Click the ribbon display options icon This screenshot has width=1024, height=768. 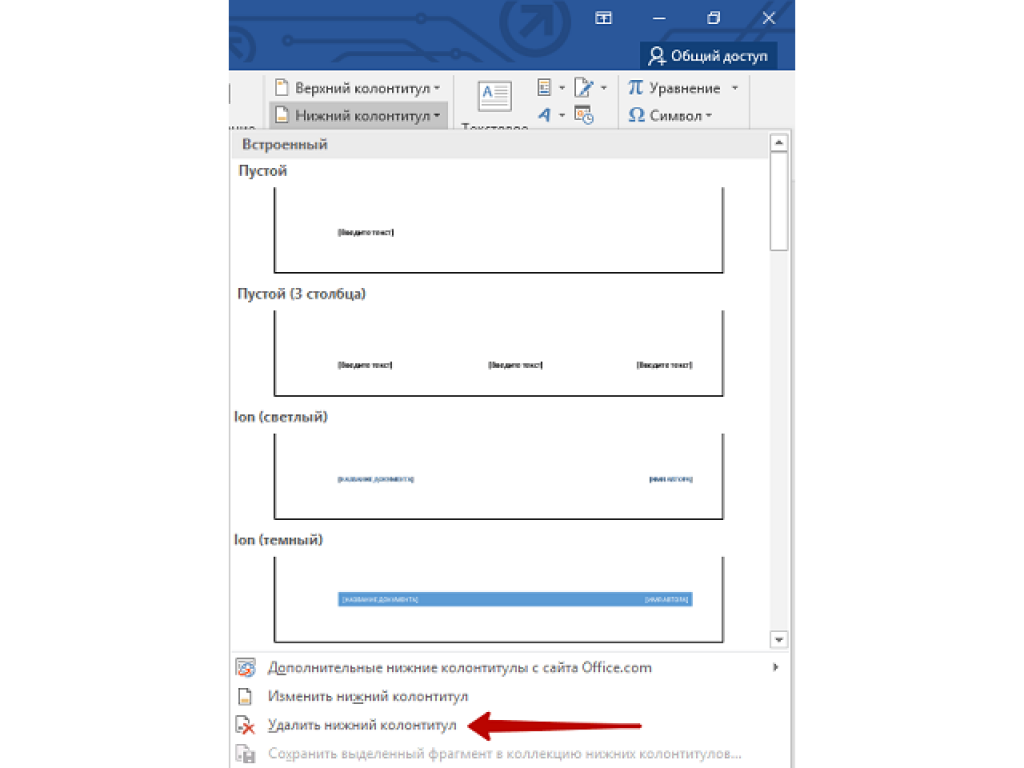(x=603, y=18)
